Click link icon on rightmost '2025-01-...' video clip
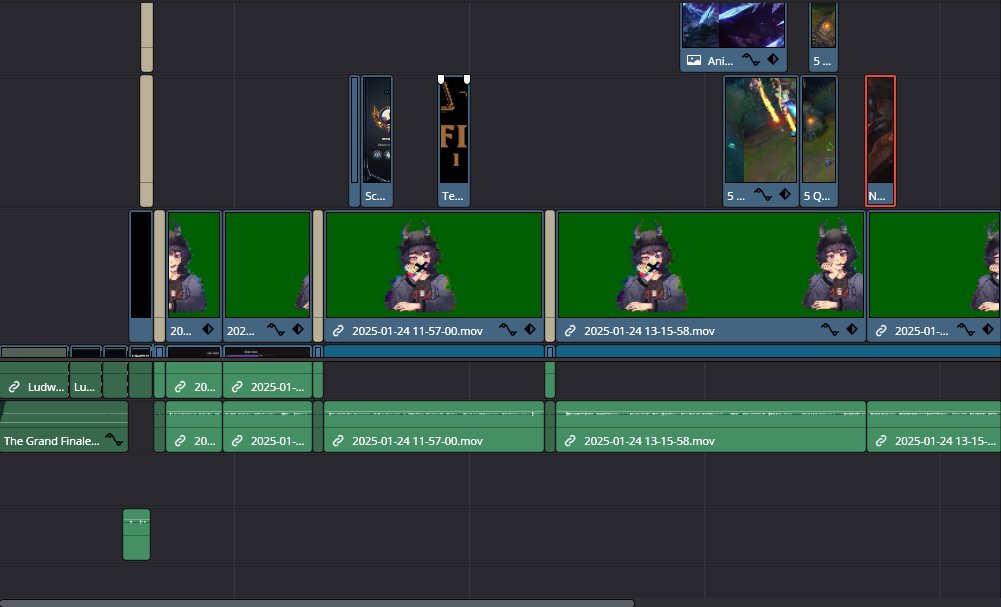The image size is (1001, 607). point(881,331)
